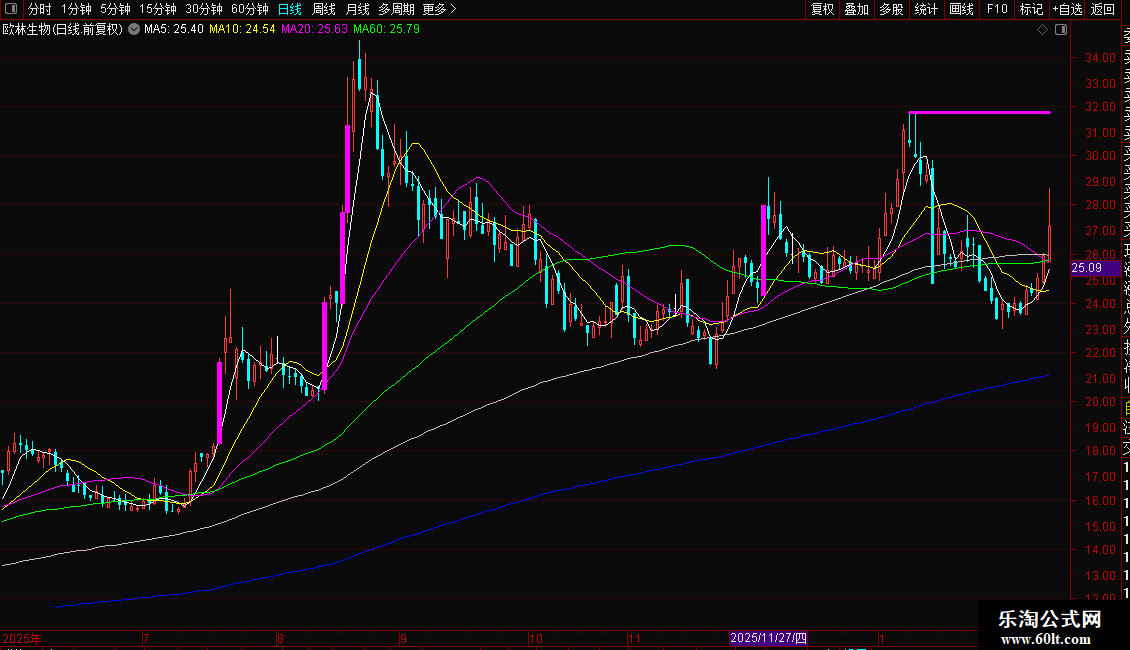Toggle the left sidebar panel icon
This screenshot has width=1130, height=650.
pyautogui.click(x=11, y=9)
